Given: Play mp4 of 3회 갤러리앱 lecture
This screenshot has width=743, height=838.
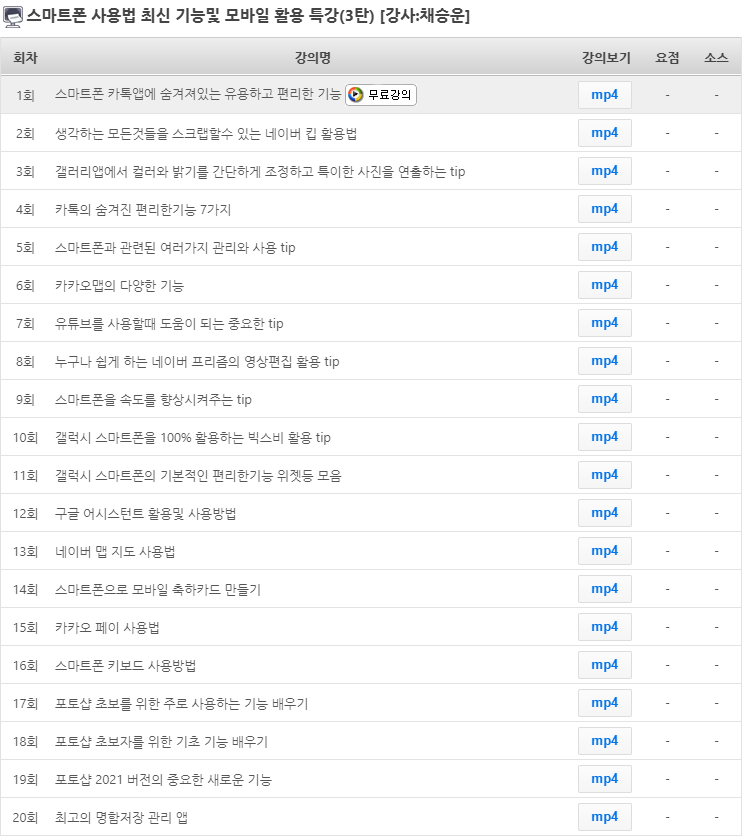Looking at the screenshot, I should pos(605,171).
